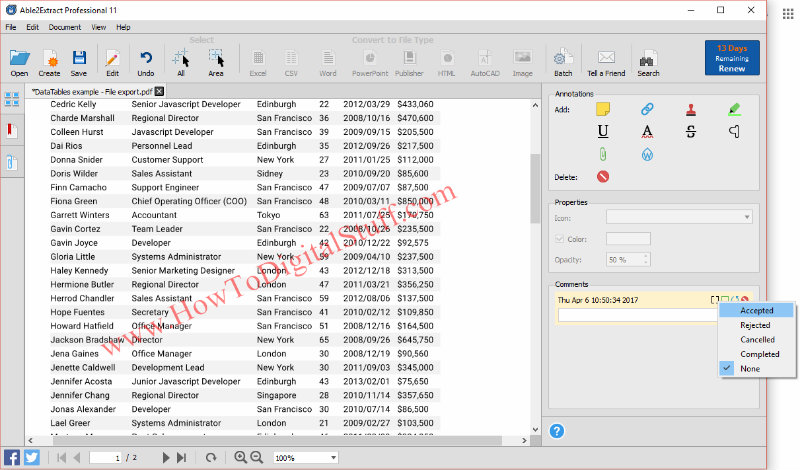Open the Help menu
The height and width of the screenshot is (470, 800).
pyautogui.click(x=123, y=27)
